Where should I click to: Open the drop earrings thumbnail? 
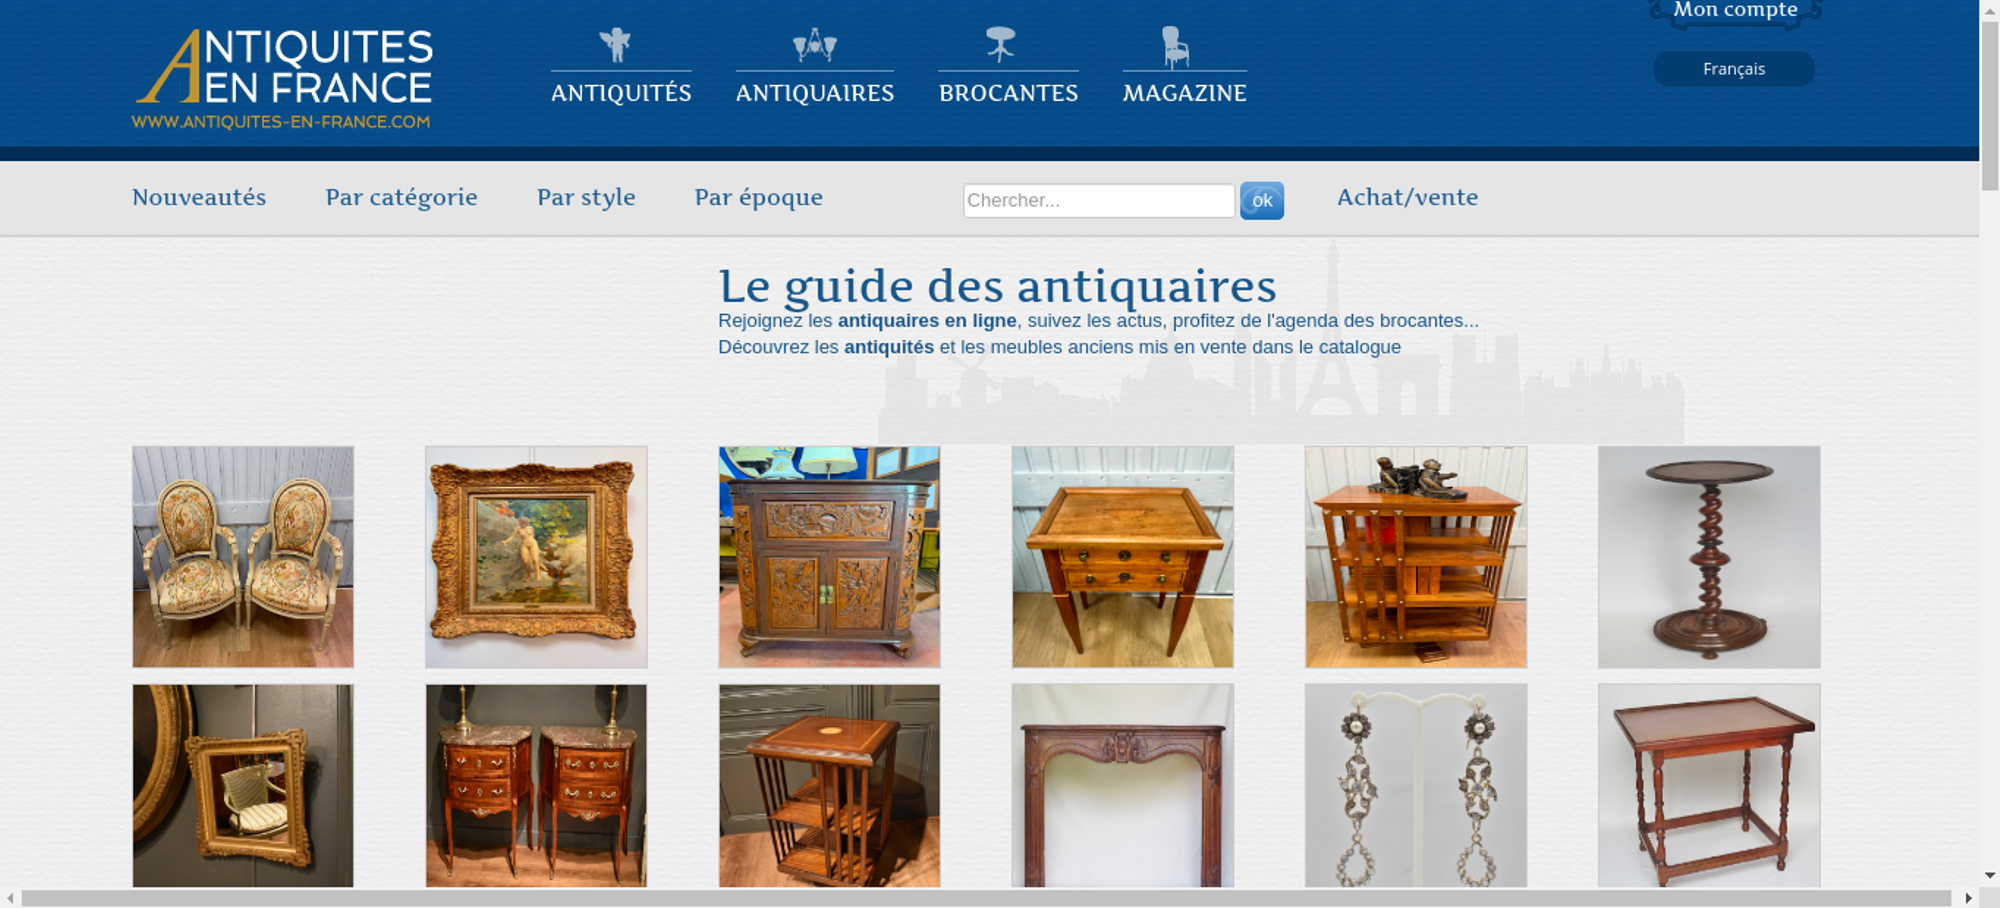1416,785
